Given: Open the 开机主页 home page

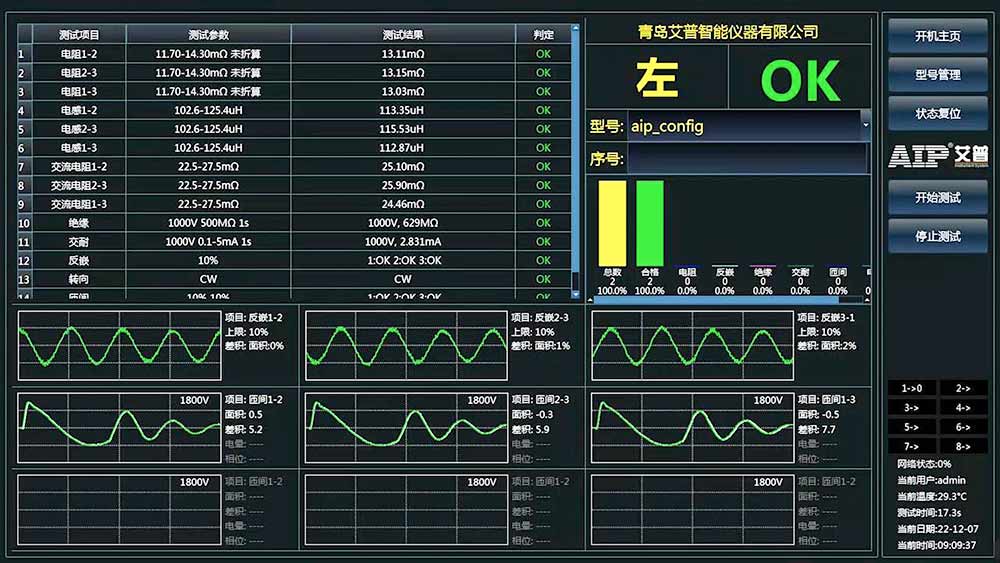Looking at the screenshot, I should 937,36.
